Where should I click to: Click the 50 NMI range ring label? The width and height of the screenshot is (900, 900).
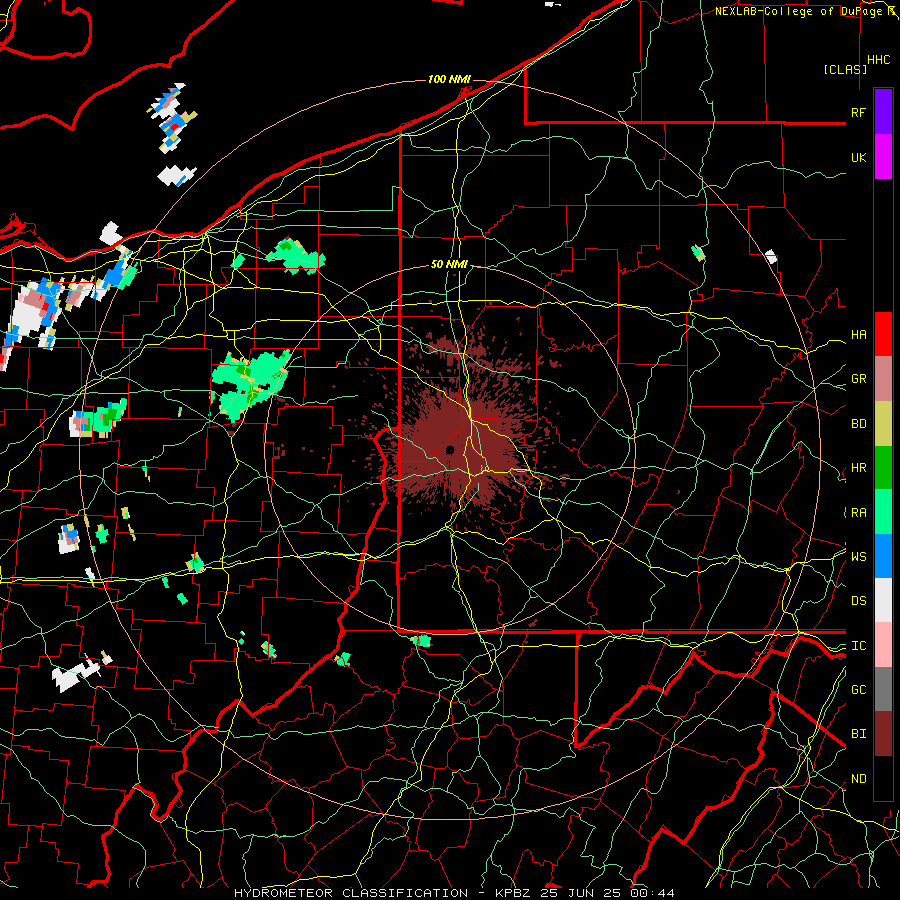[x=449, y=265]
